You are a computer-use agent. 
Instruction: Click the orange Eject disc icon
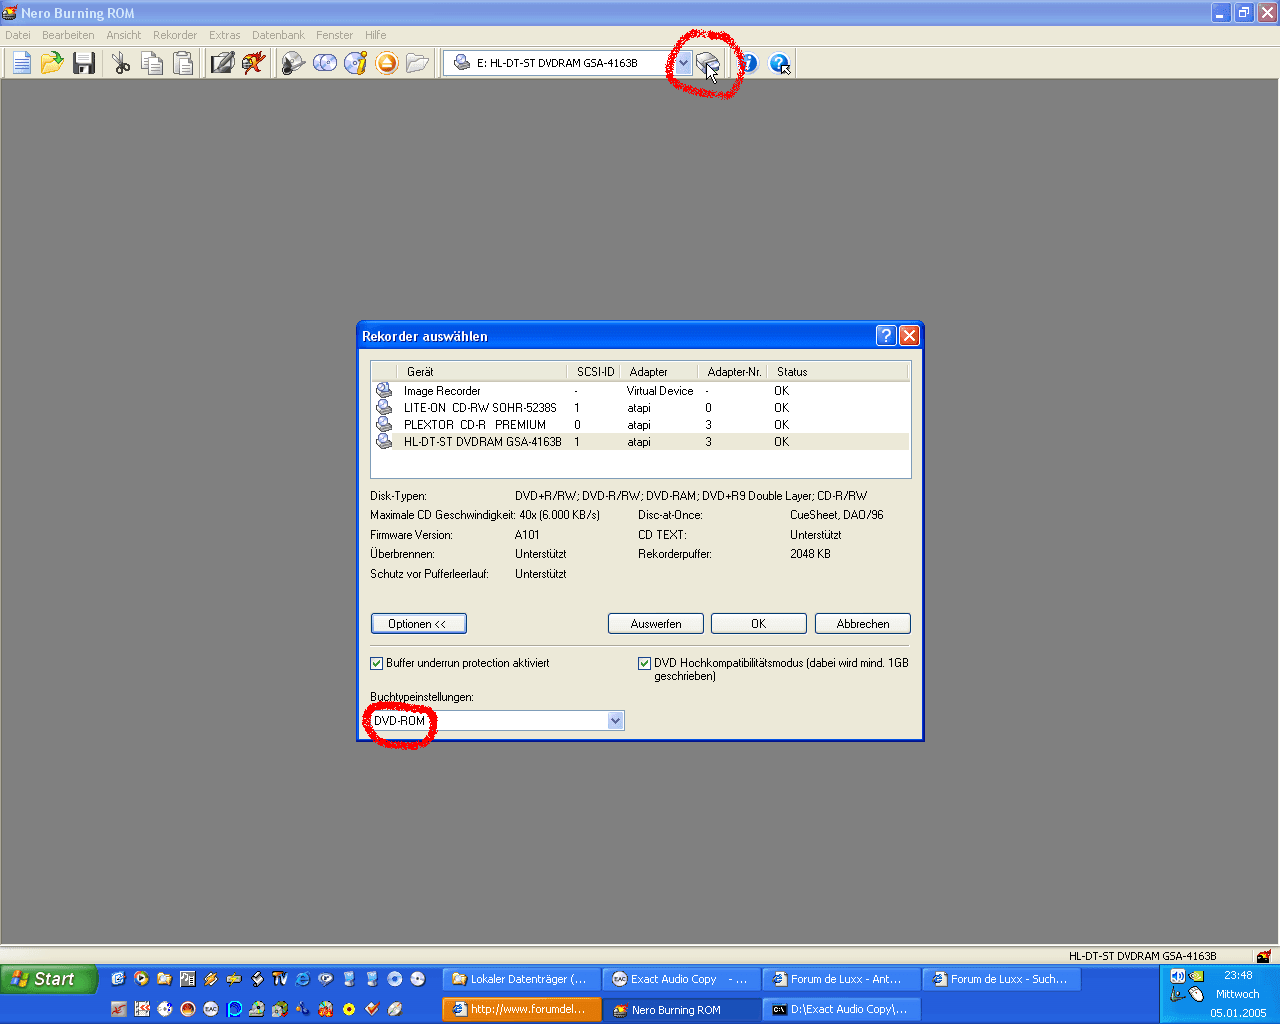point(387,63)
